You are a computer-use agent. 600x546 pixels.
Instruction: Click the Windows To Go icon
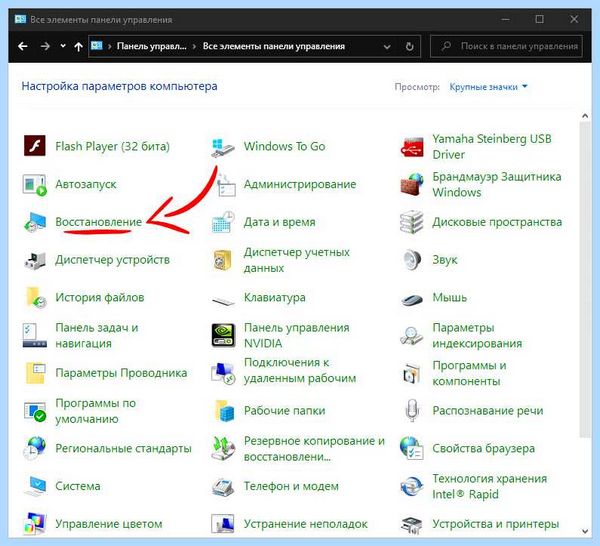(223, 147)
